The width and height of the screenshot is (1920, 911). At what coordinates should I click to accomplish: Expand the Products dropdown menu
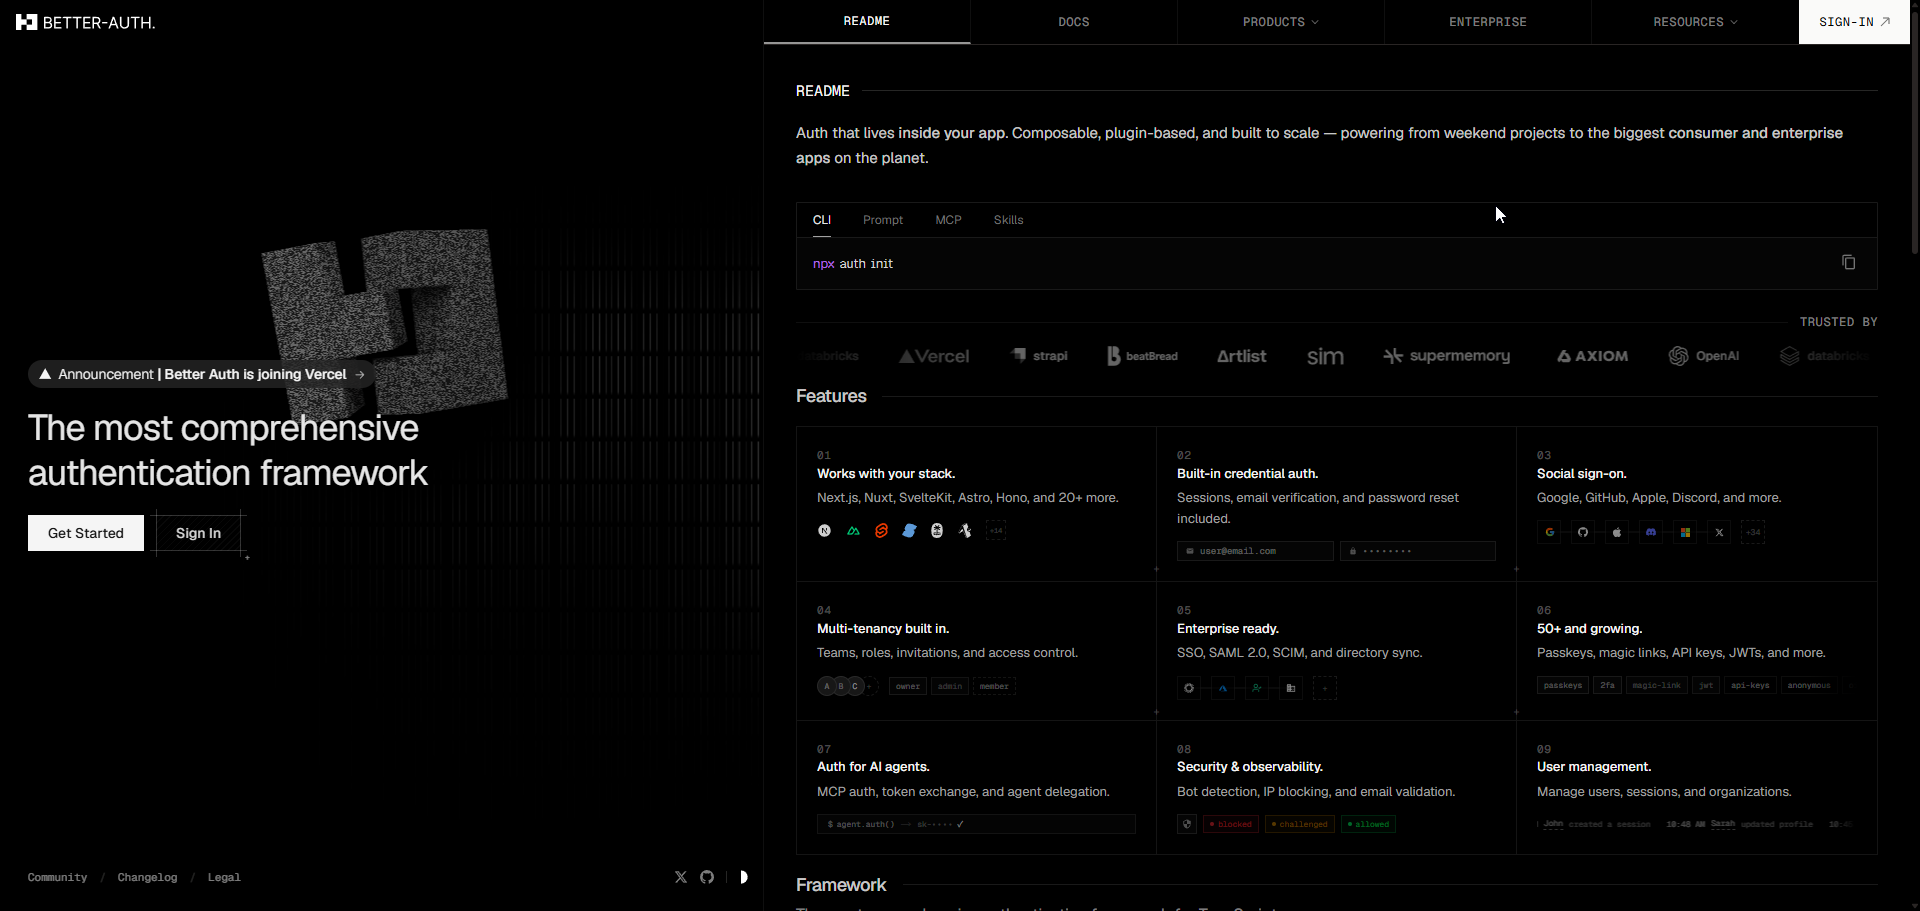[x=1281, y=22]
